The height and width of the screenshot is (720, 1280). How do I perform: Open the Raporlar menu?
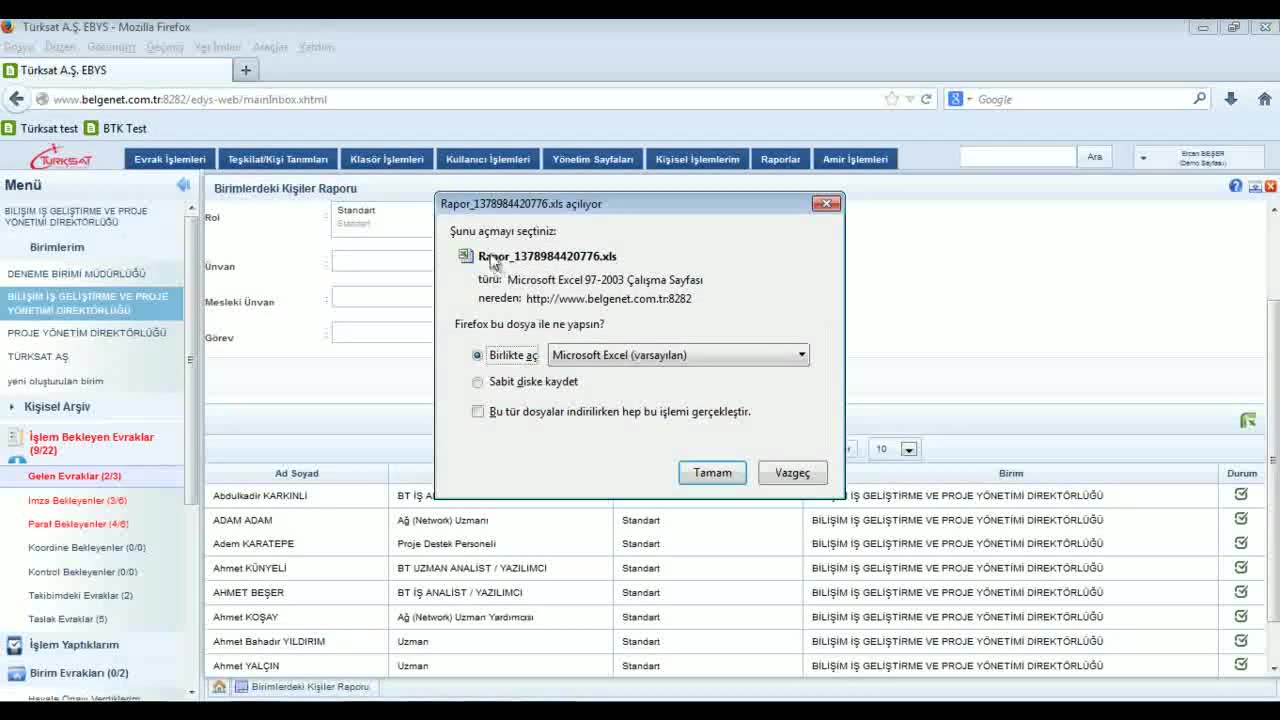coord(780,159)
